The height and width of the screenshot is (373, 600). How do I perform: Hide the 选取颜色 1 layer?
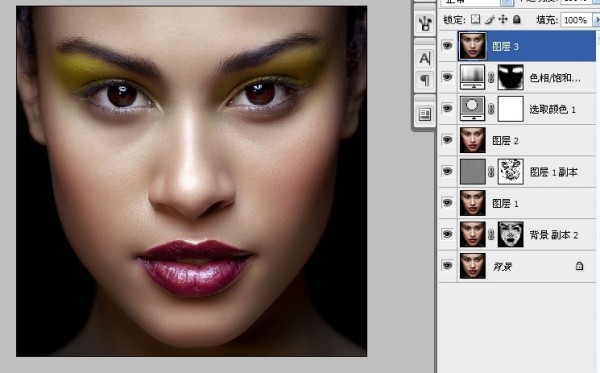pos(447,109)
